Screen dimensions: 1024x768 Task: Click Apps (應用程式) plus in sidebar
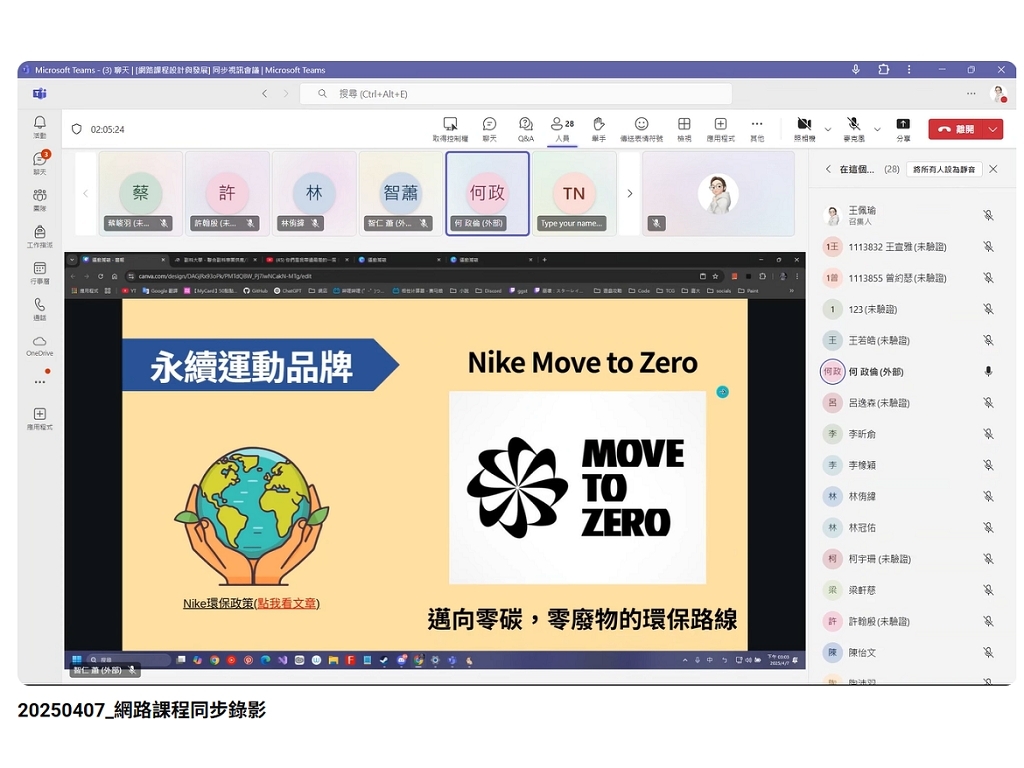[40, 418]
